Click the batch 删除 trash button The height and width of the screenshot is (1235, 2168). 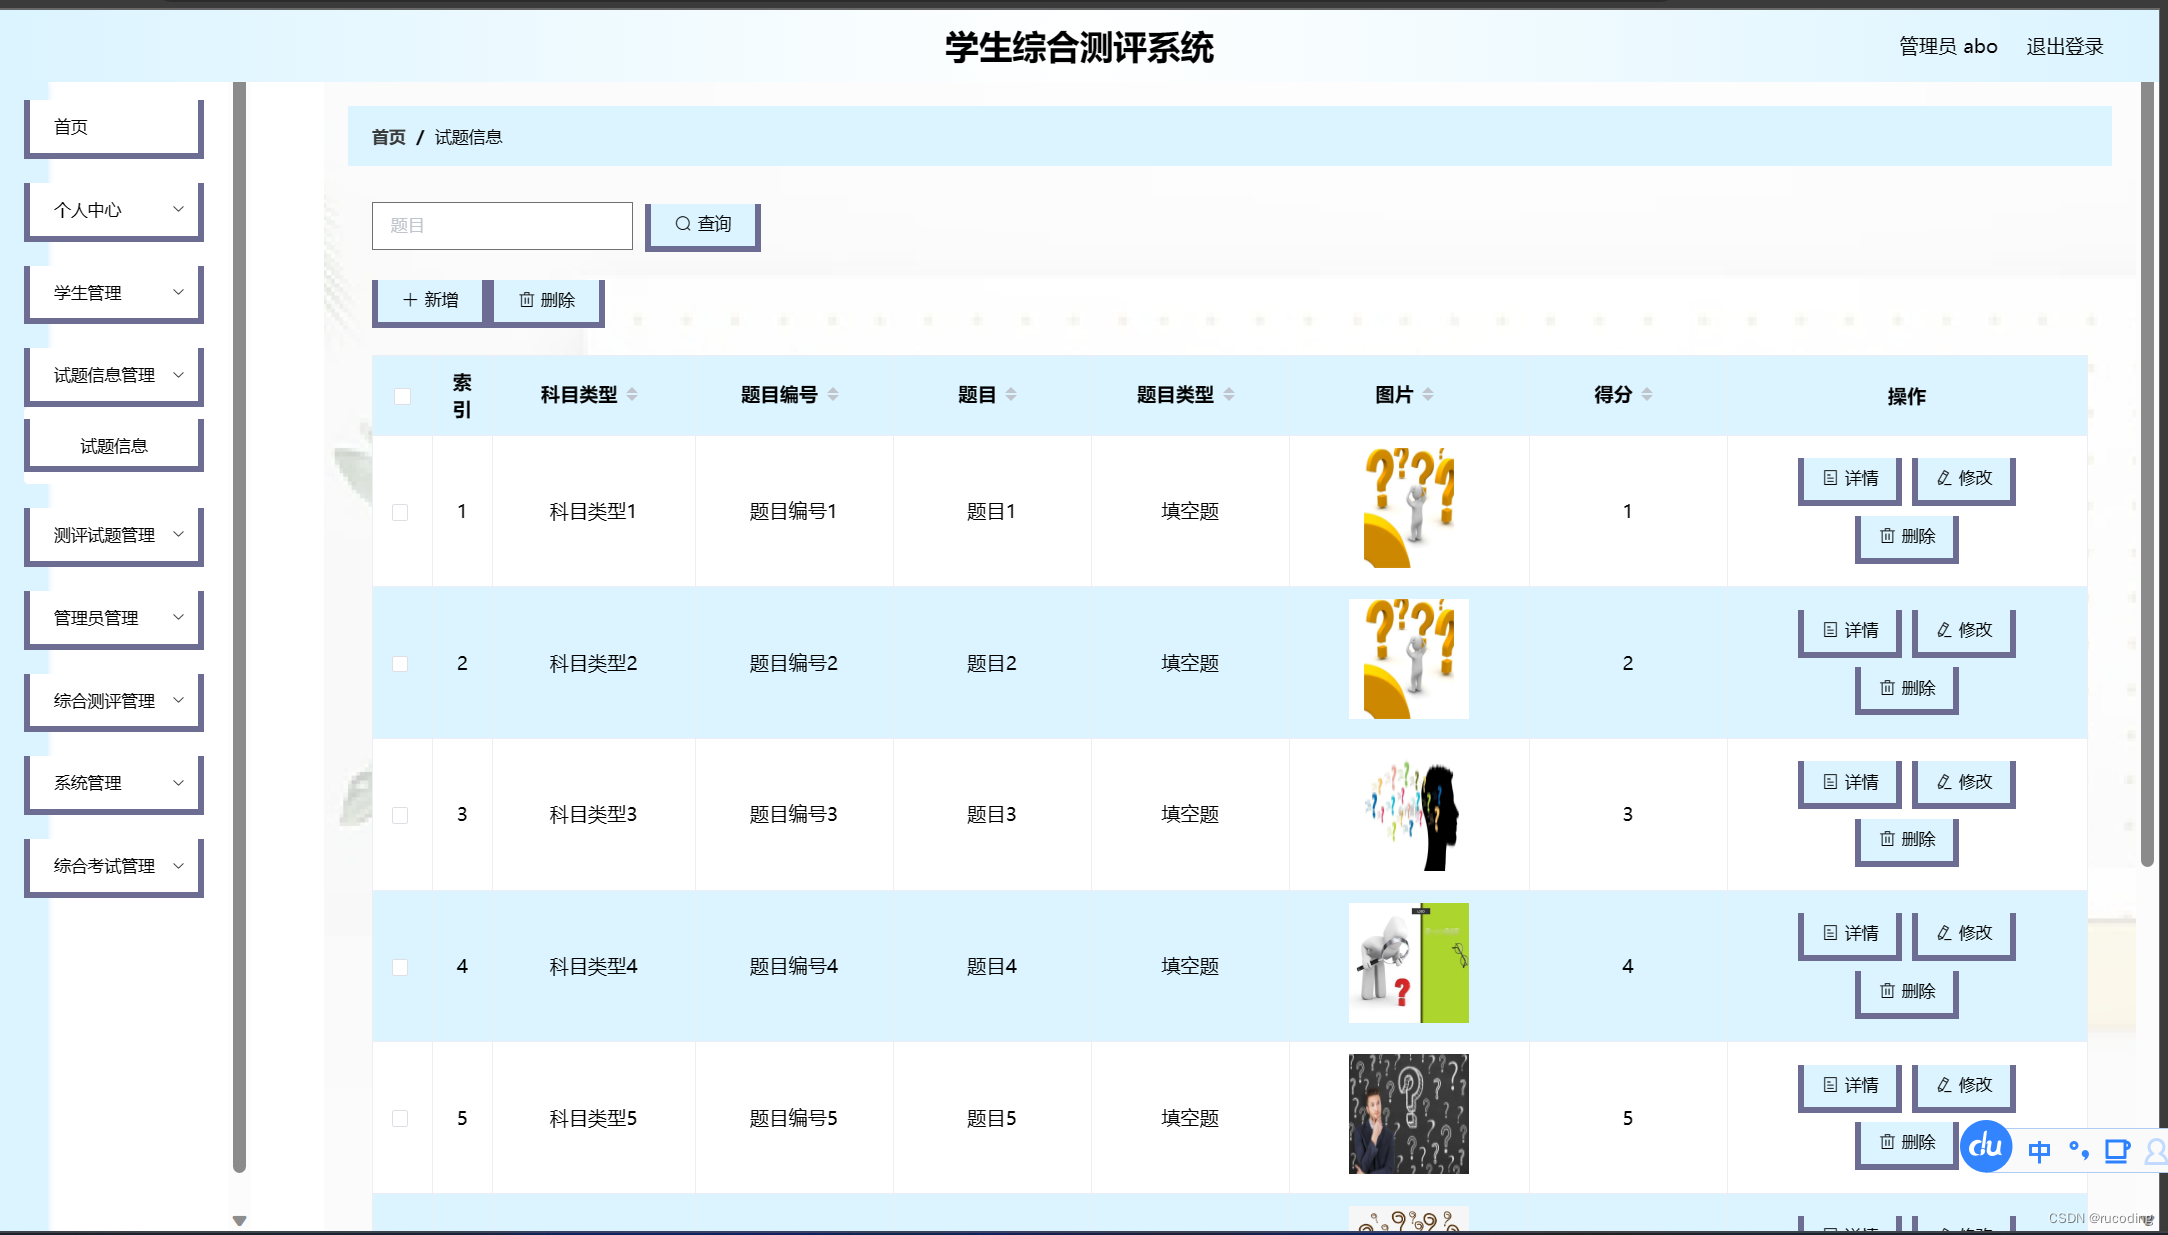coord(547,300)
